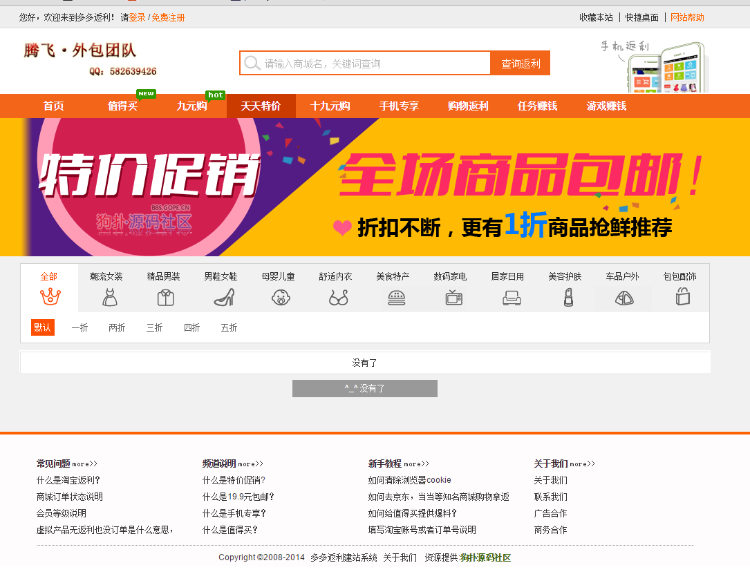This screenshot has height=583, width=750.
Task: Open the 任务赚钱 navigation tab
Action: tap(537, 106)
